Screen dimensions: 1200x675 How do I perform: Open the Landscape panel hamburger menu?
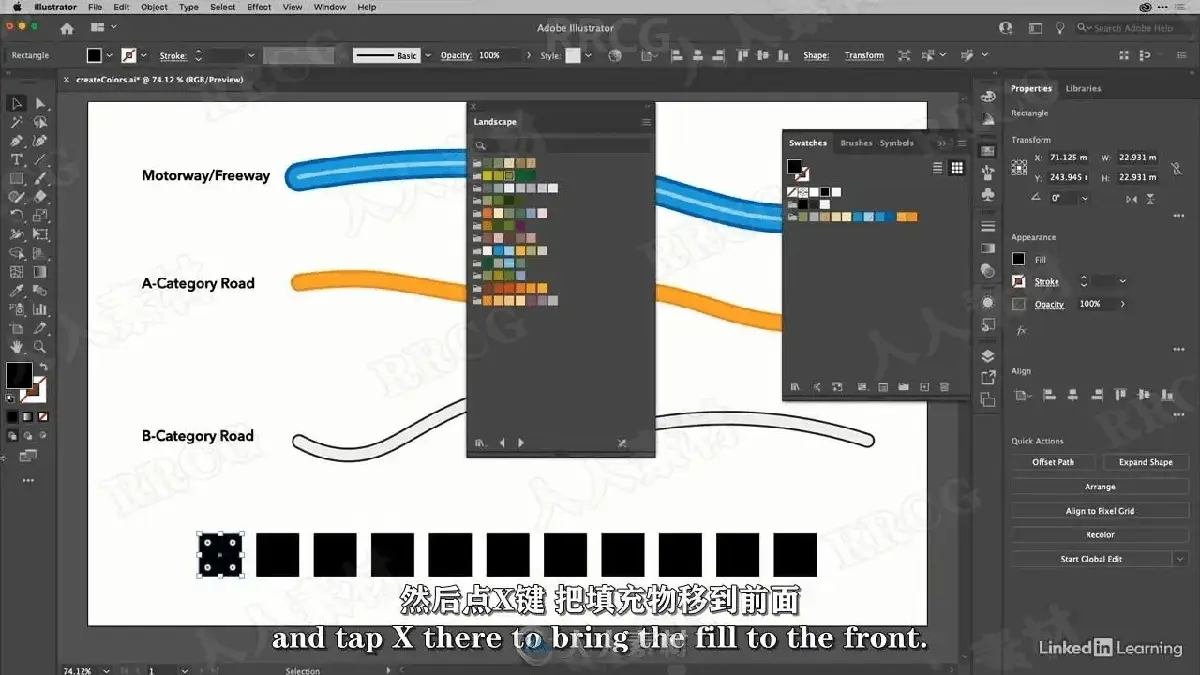click(x=646, y=122)
